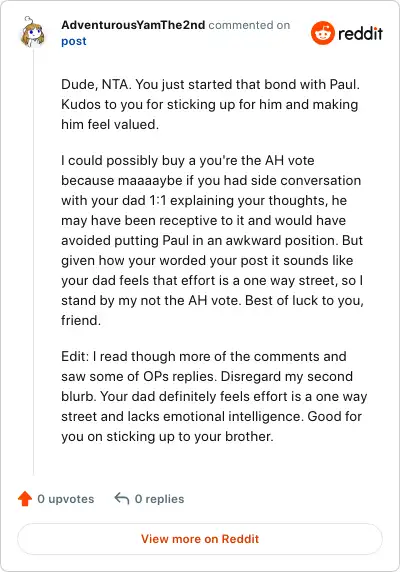Click the "View more on Reddit" button

coord(200,539)
